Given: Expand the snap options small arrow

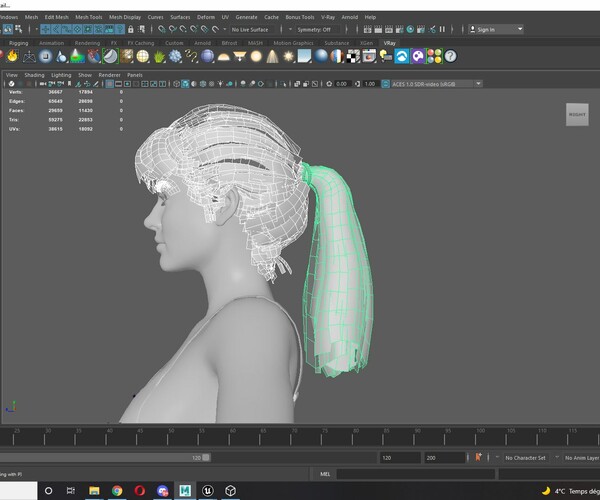Looking at the screenshot, I should click(x=225, y=29).
